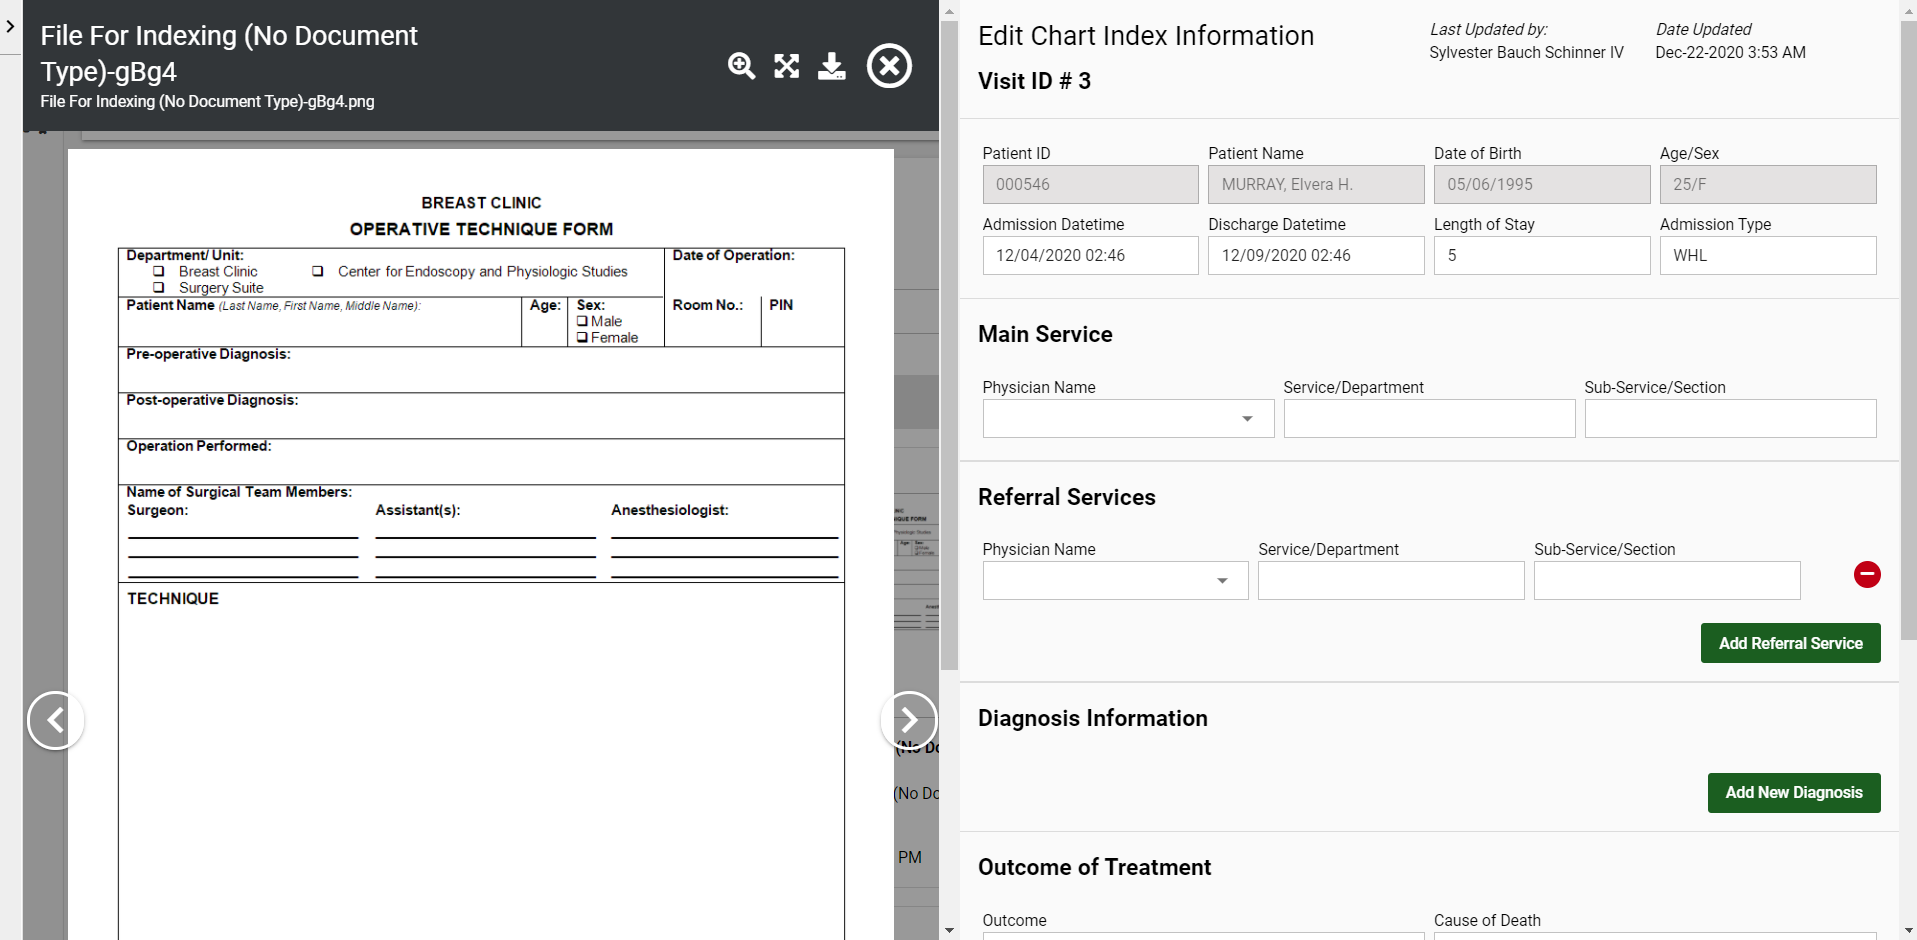Image resolution: width=1917 pixels, height=940 pixels.
Task: Select the 'Outcome of Treatment' heading
Action: [1094, 867]
